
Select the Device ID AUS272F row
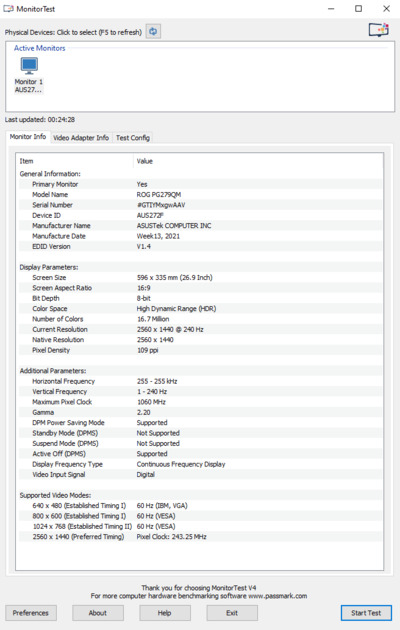200,215
